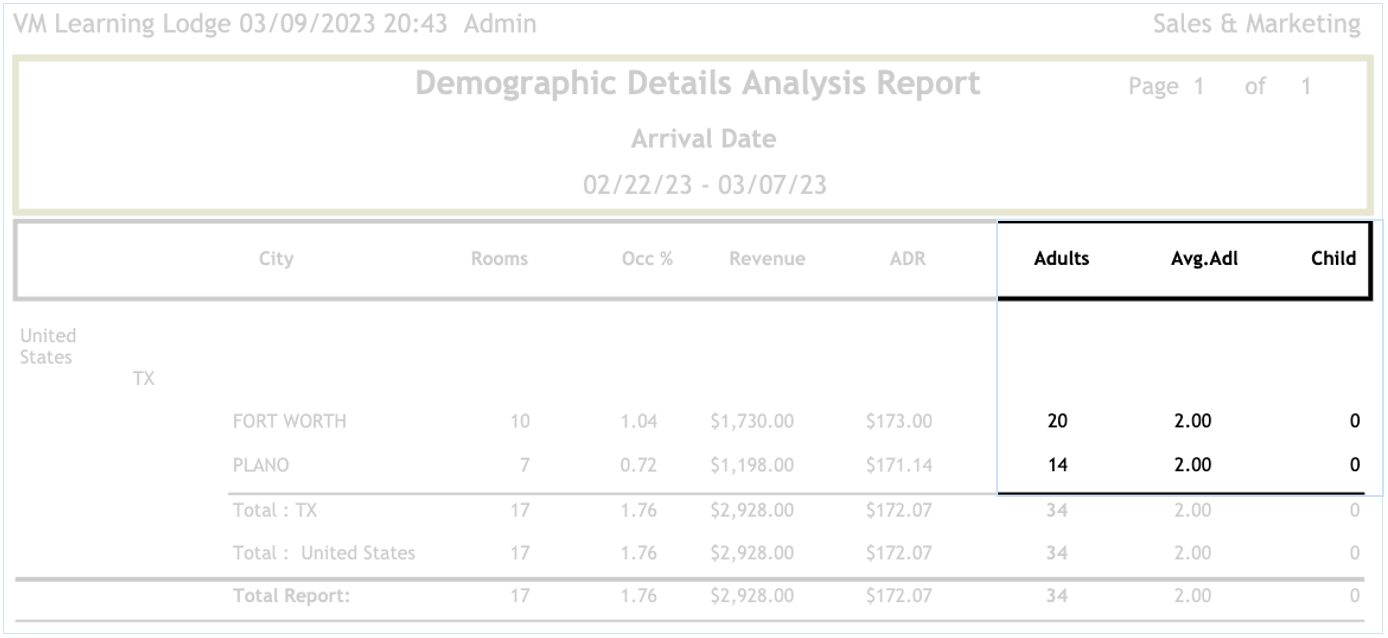The height and width of the screenshot is (638, 1388).
Task: Click Fort Worth's adults value of 20
Action: coord(1057,421)
